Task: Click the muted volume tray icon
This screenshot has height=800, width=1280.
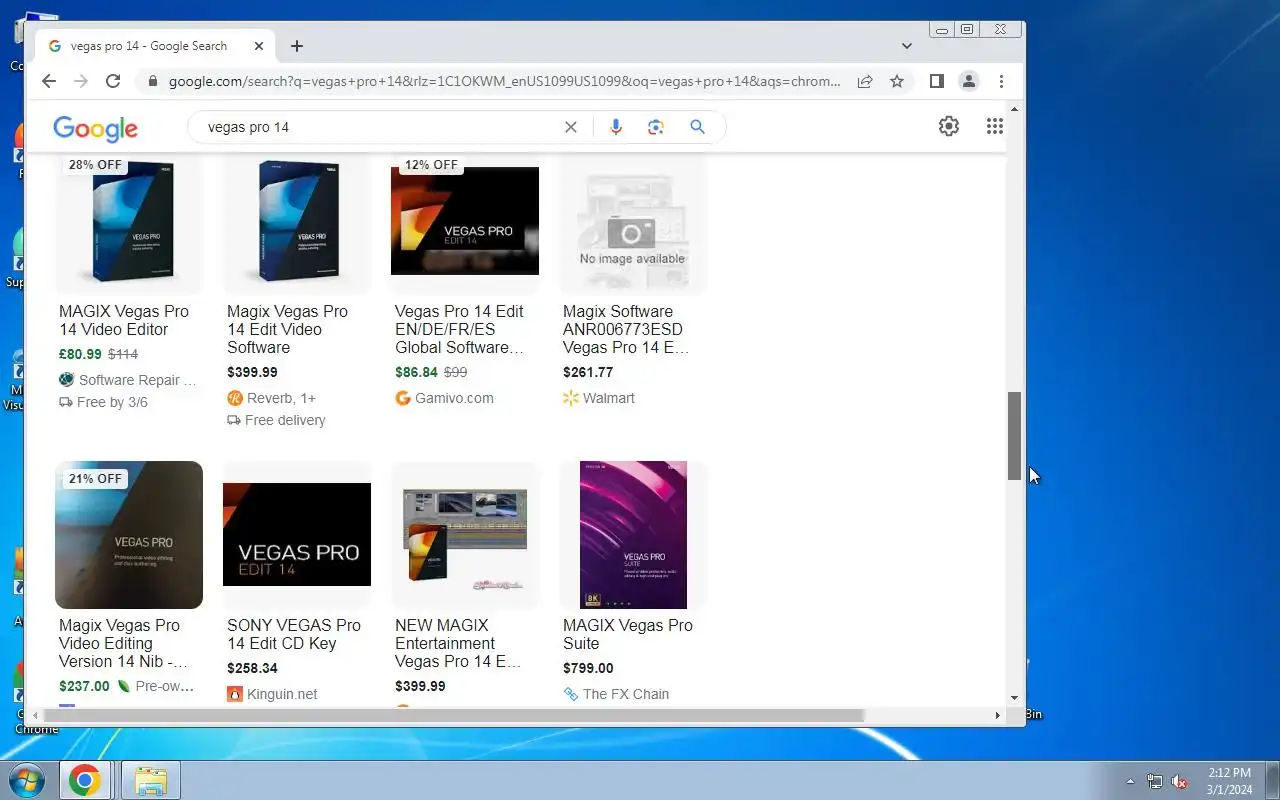Action: tap(1179, 781)
